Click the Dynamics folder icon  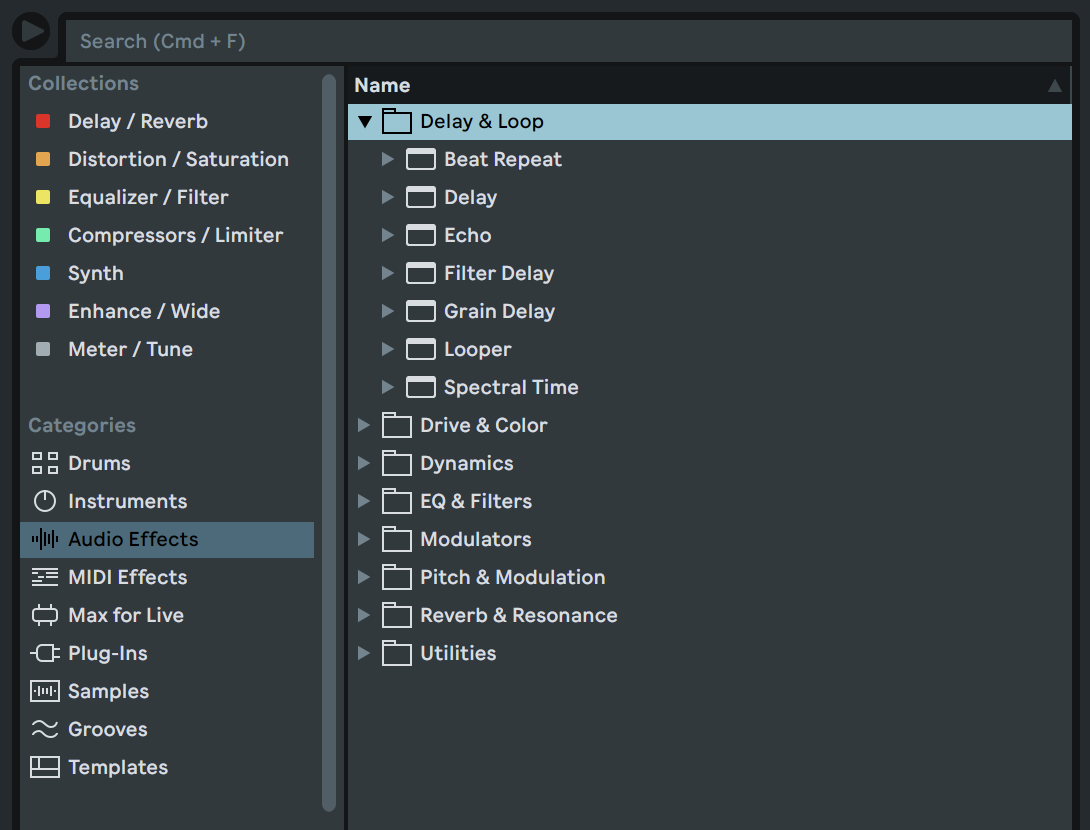(x=397, y=462)
